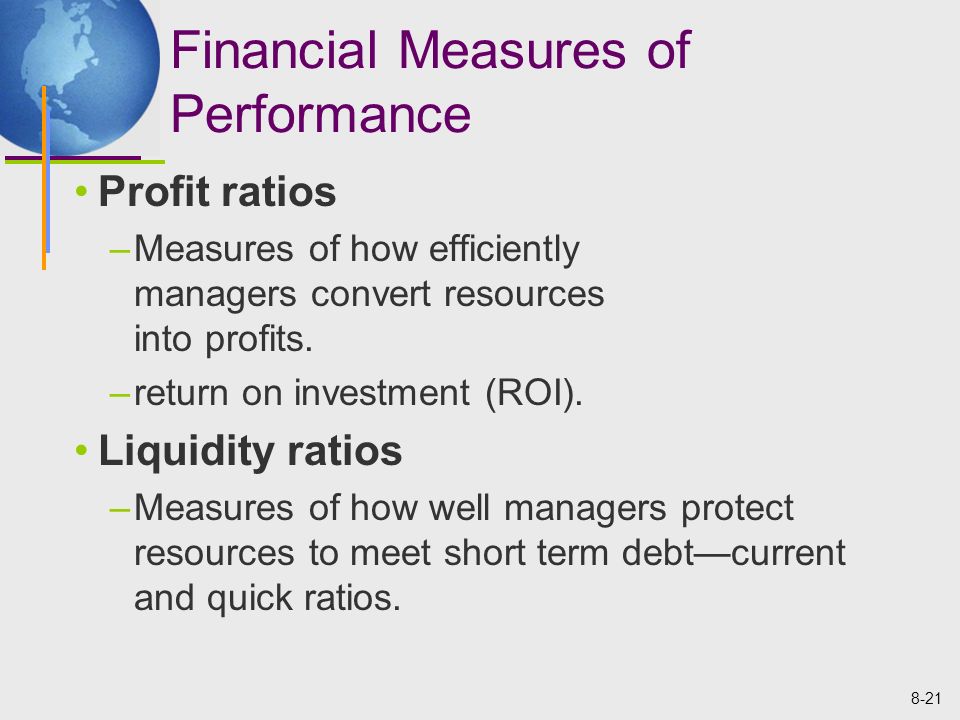Click the vertical orange line decoration
The image size is (960, 720).
click(44, 178)
